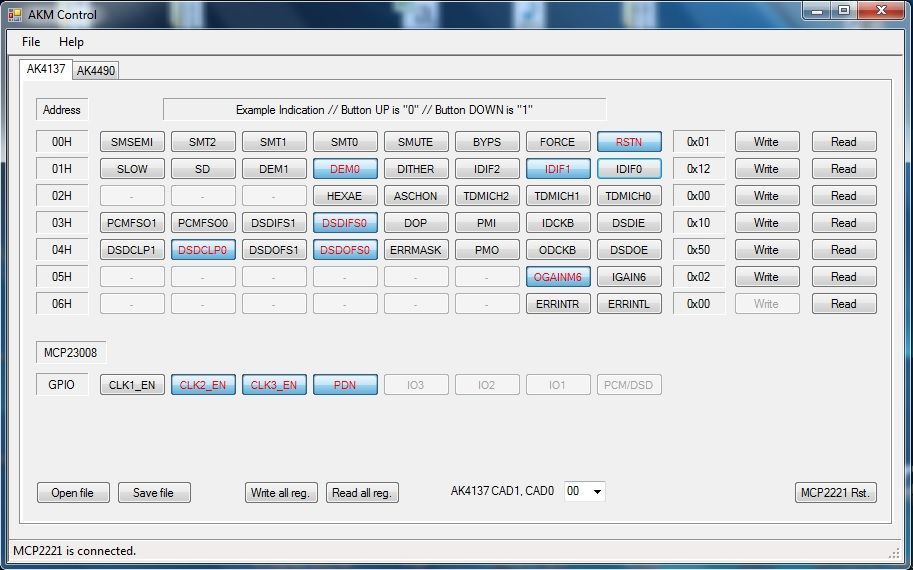Click Read for register 02H

tap(844, 196)
